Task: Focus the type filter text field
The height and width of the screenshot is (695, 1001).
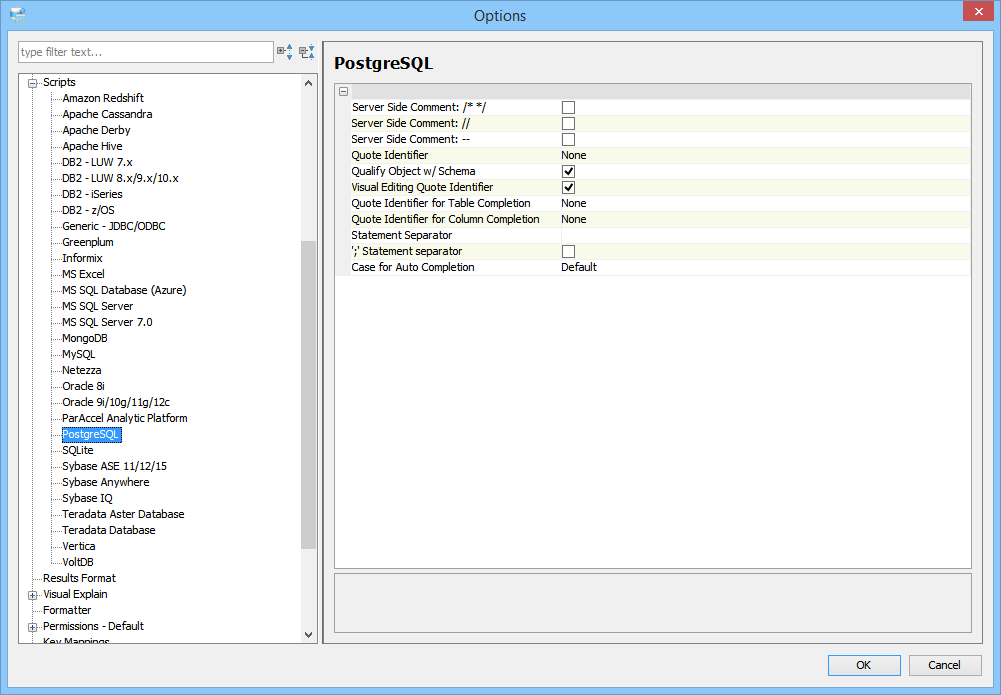Action: [x=146, y=52]
